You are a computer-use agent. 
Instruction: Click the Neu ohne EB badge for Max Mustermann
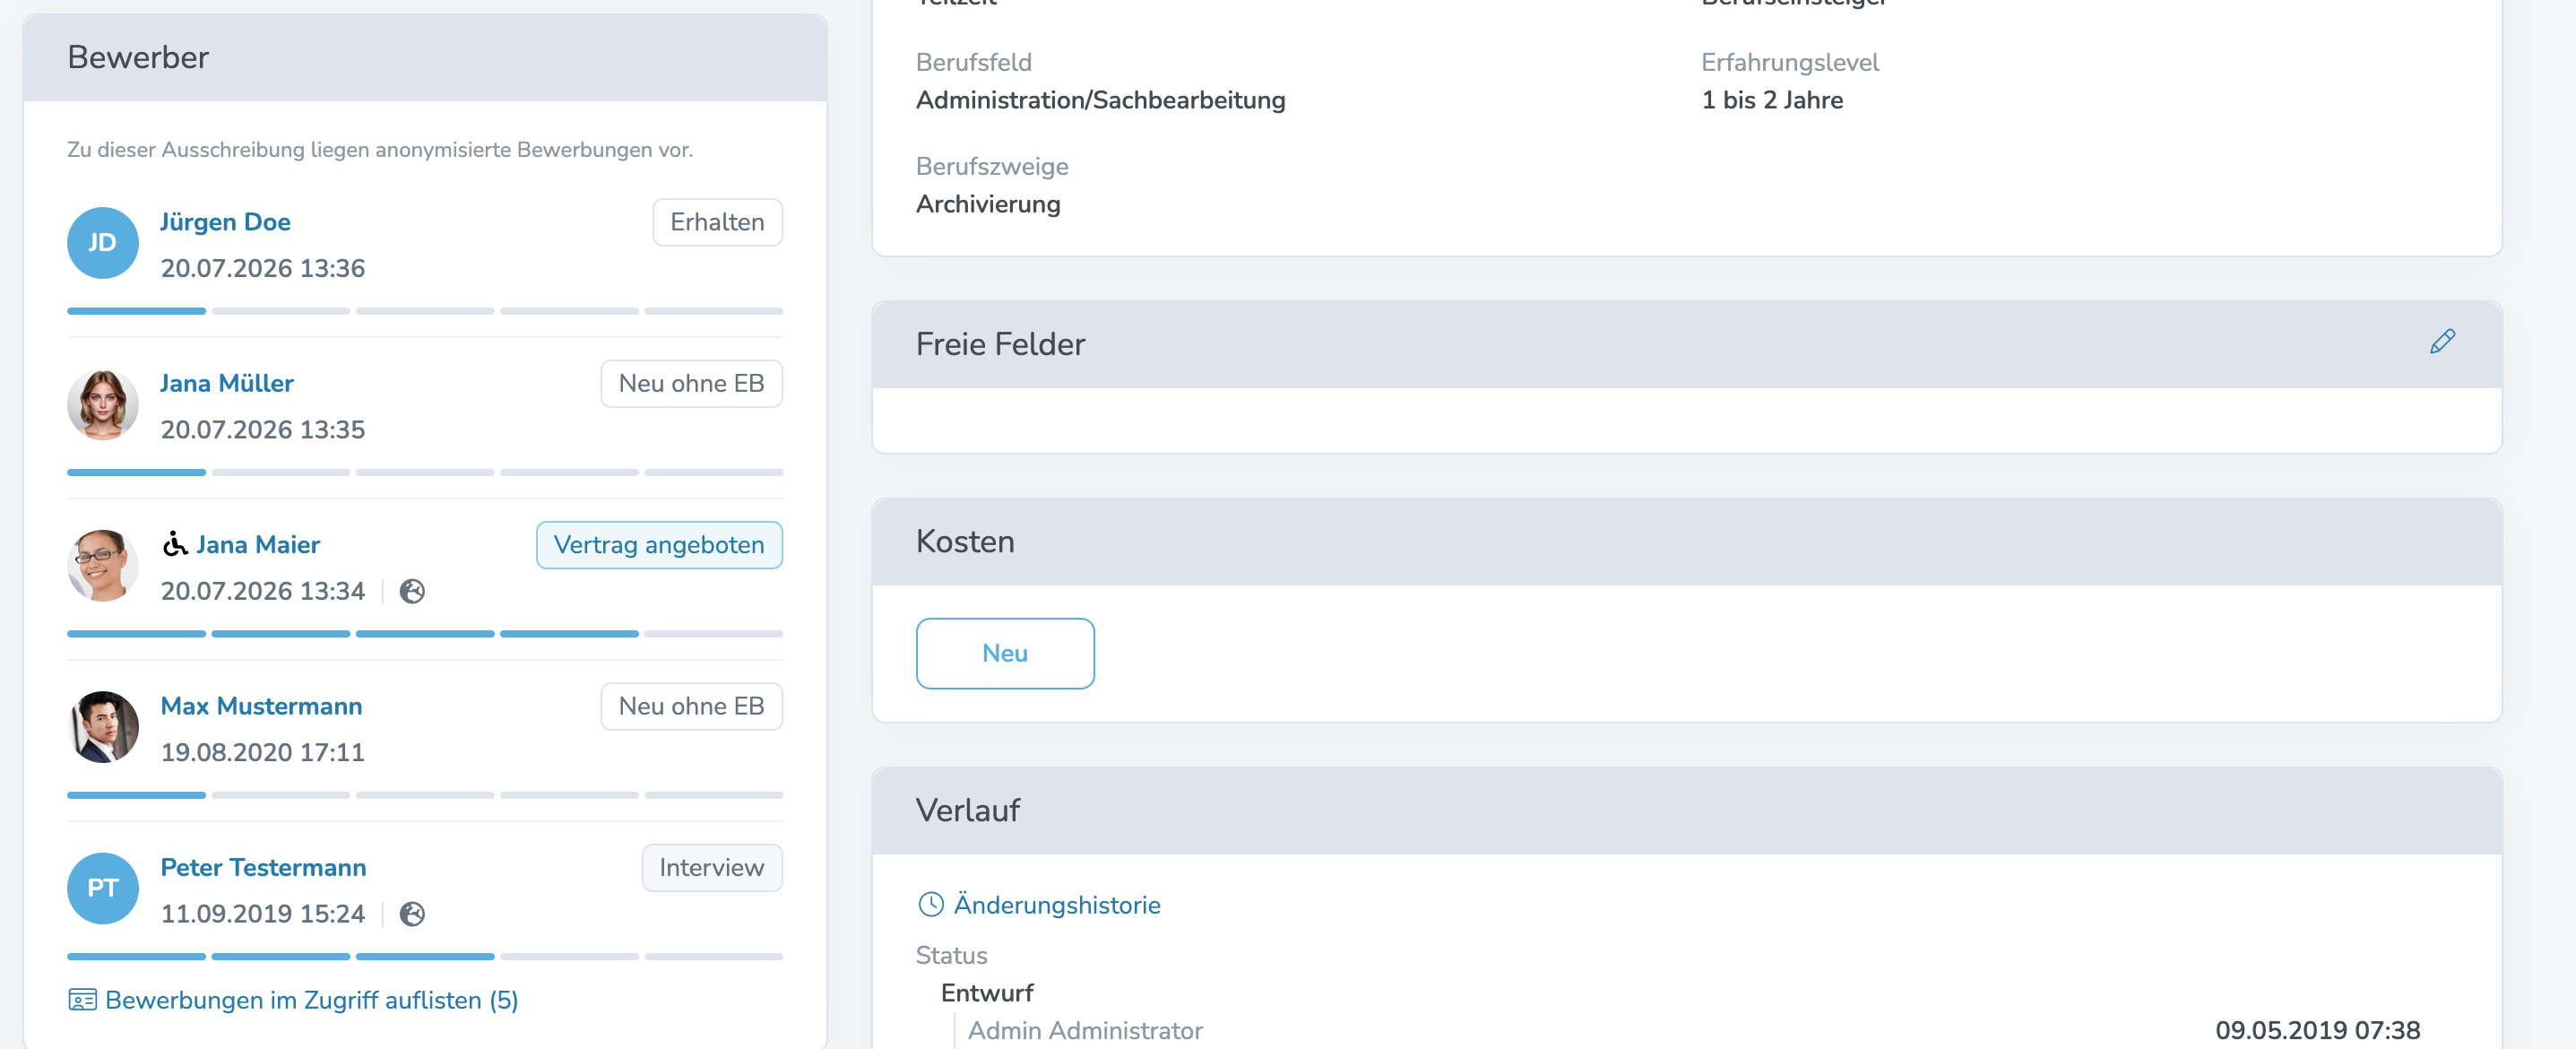(691, 706)
